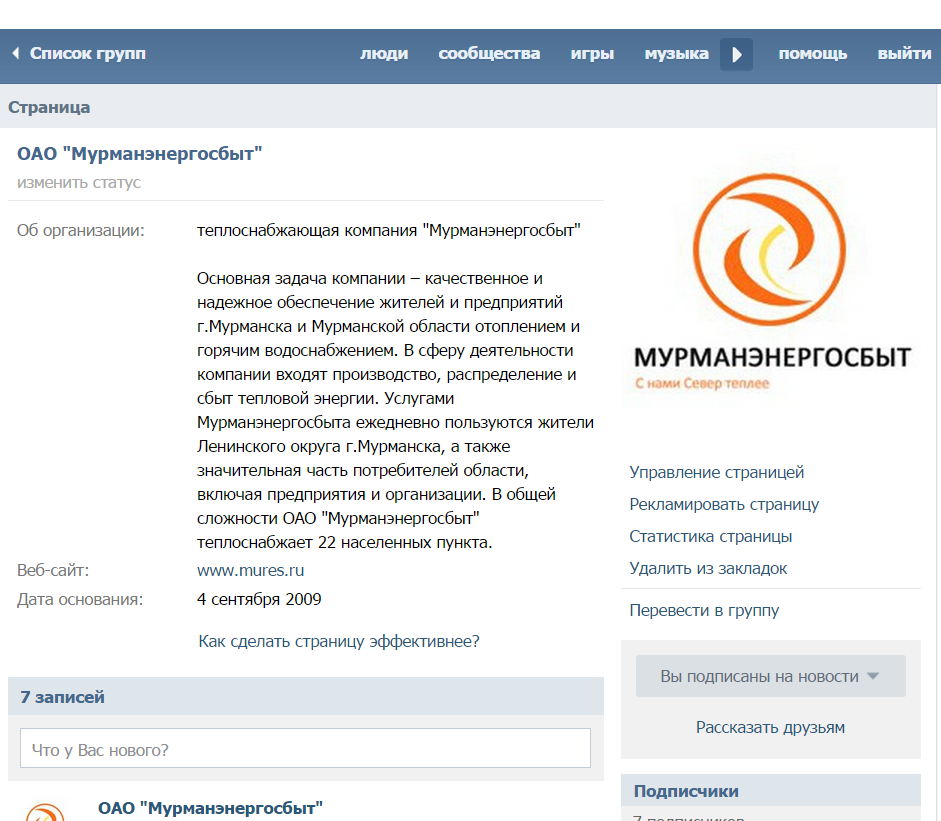The width and height of the screenshot is (941, 821).
Task: Open the игры menu item
Action: (592, 54)
